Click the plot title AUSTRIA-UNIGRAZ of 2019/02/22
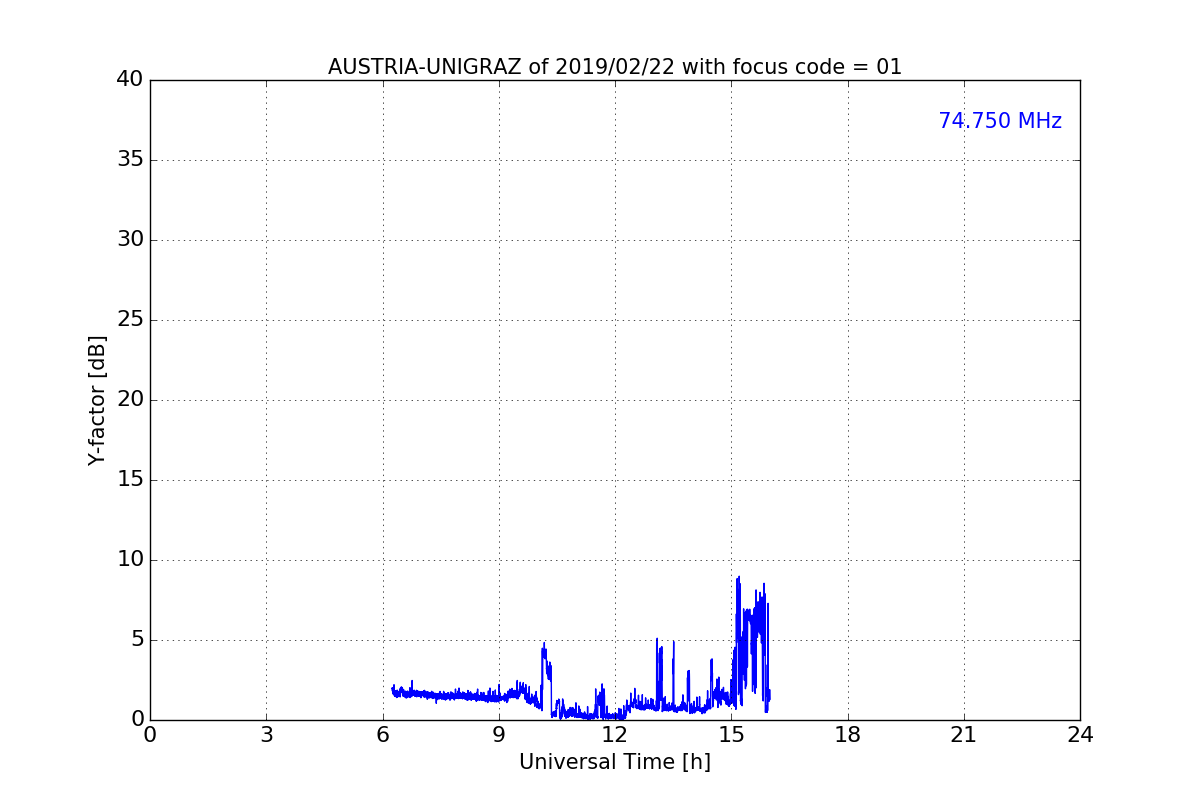 (615, 67)
